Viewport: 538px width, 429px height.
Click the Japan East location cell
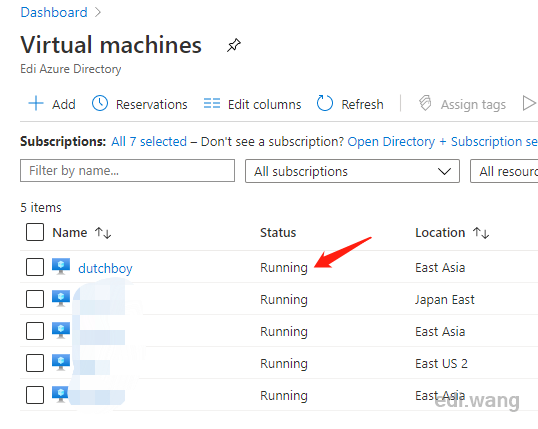445,300
